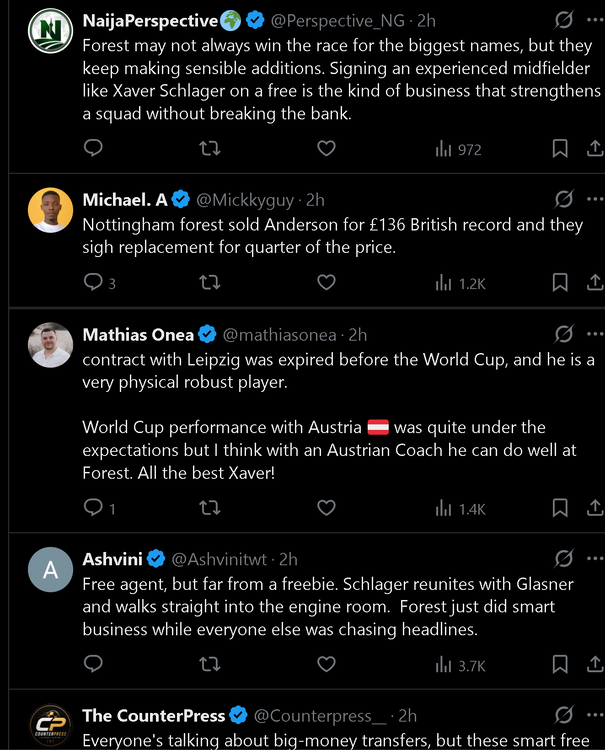Retweet Michael. A's post about Anderson
The image size is (605, 750).
(209, 282)
